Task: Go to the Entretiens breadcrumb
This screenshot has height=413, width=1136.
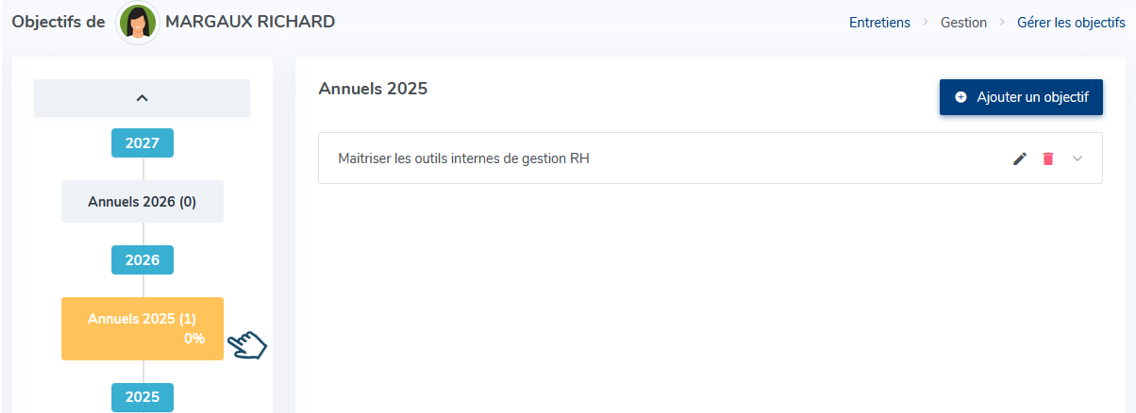Action: pos(880,22)
